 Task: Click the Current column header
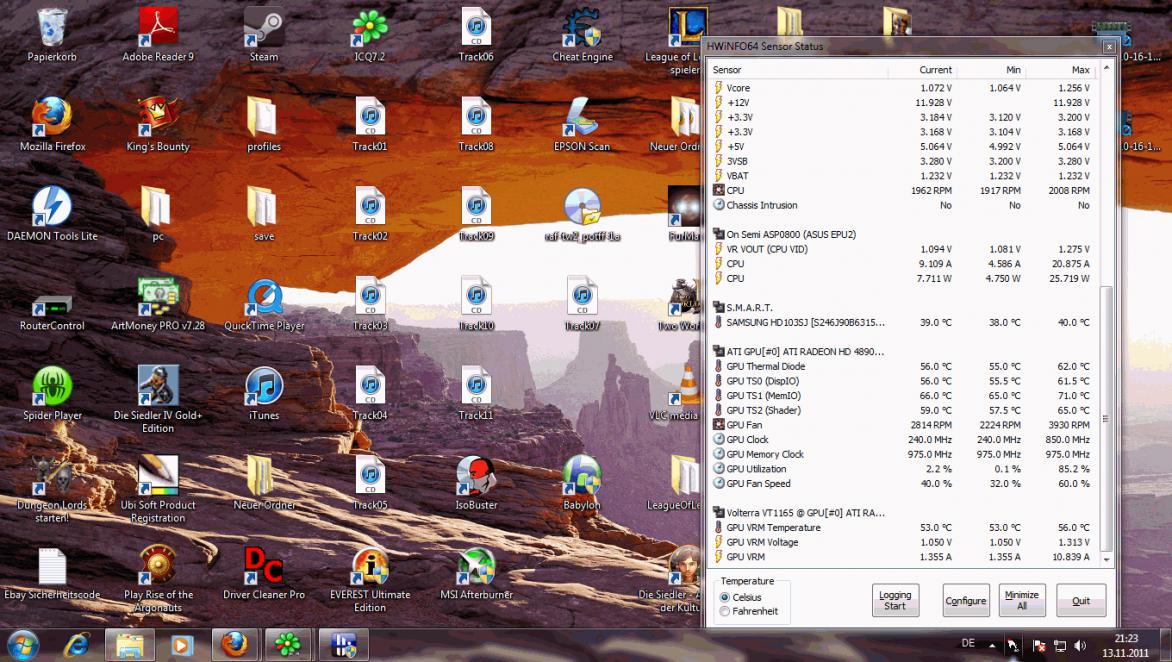tap(922, 69)
